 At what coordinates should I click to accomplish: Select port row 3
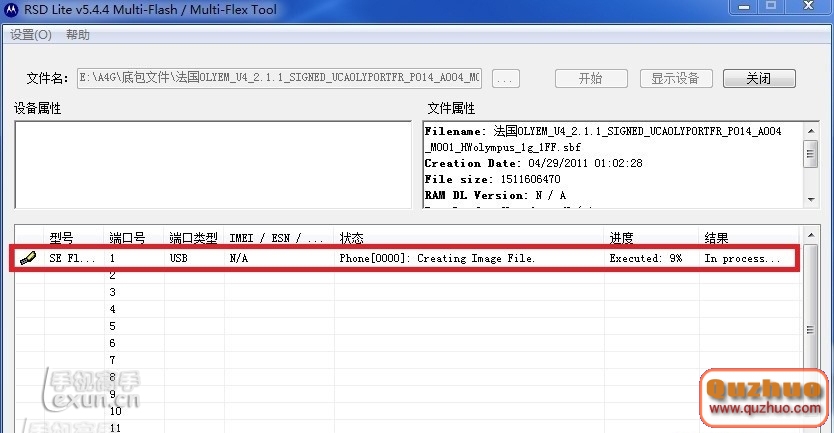pos(112,292)
